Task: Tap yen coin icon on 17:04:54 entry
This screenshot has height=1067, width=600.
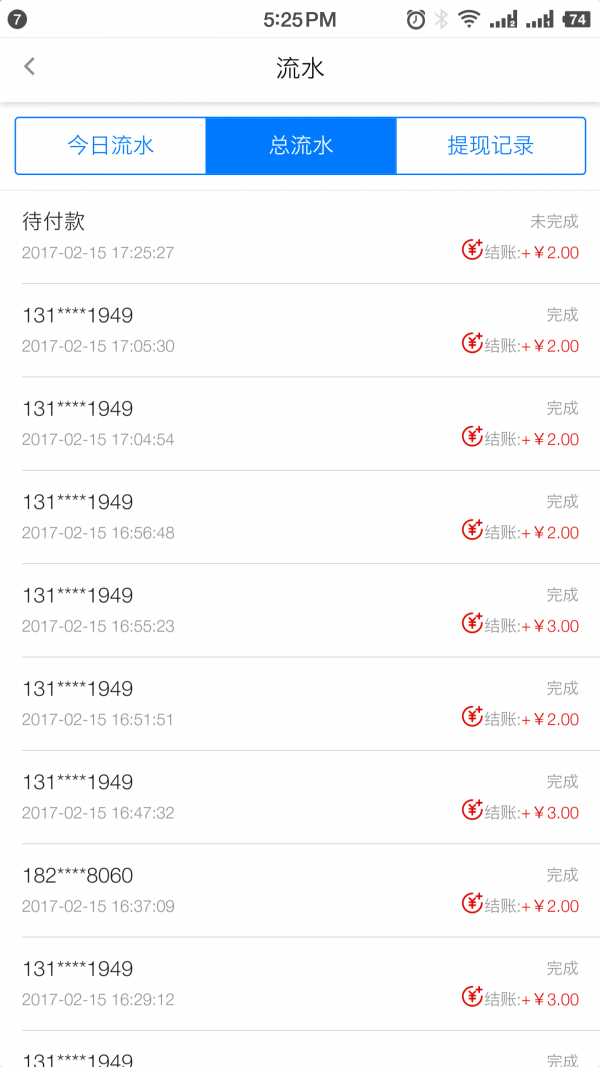Action: coord(472,436)
